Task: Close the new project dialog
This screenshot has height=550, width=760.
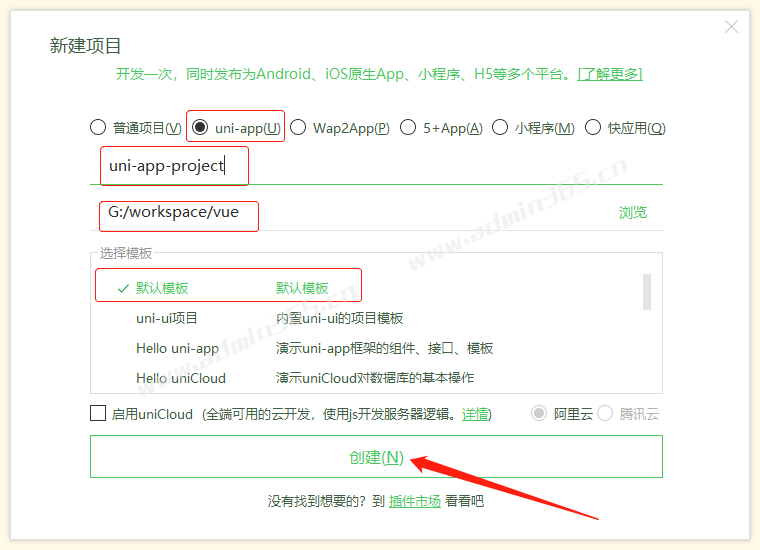Action: point(731,27)
